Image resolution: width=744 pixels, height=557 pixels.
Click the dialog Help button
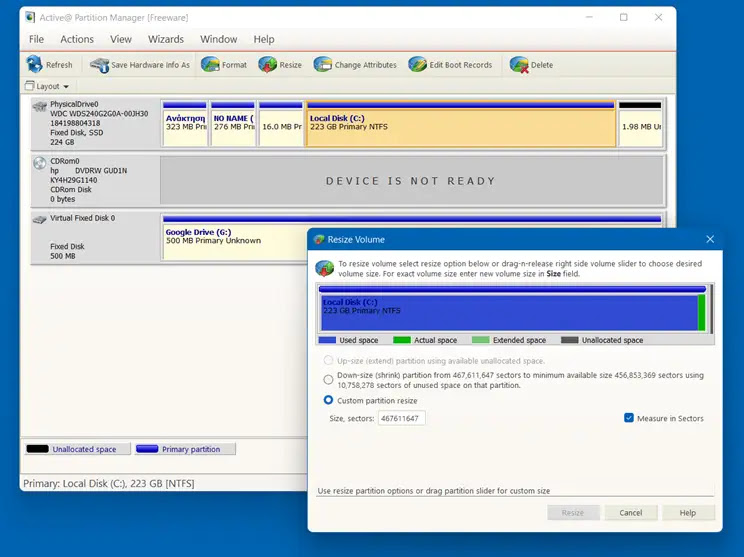(688, 513)
